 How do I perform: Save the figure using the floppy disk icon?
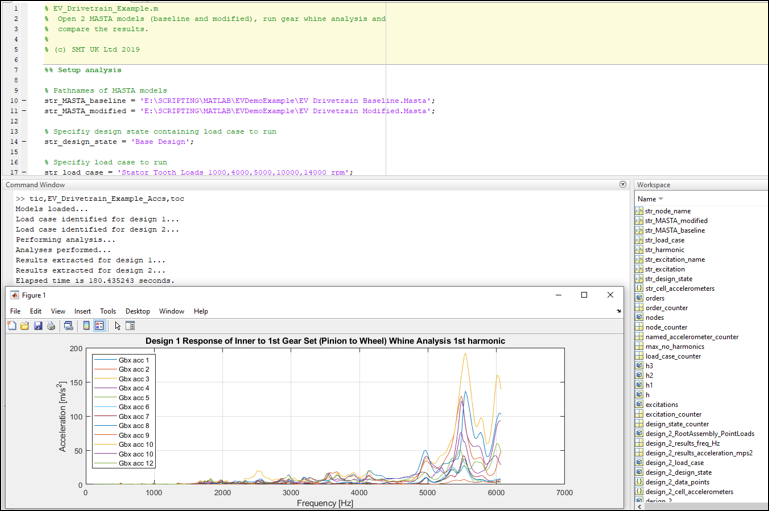38,326
